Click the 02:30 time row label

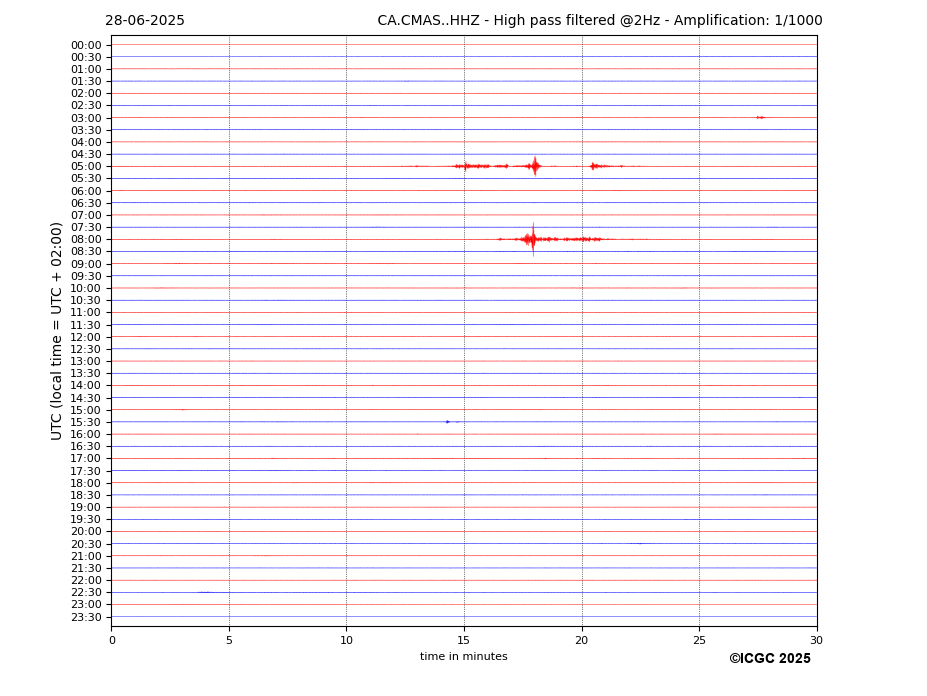click(86, 106)
